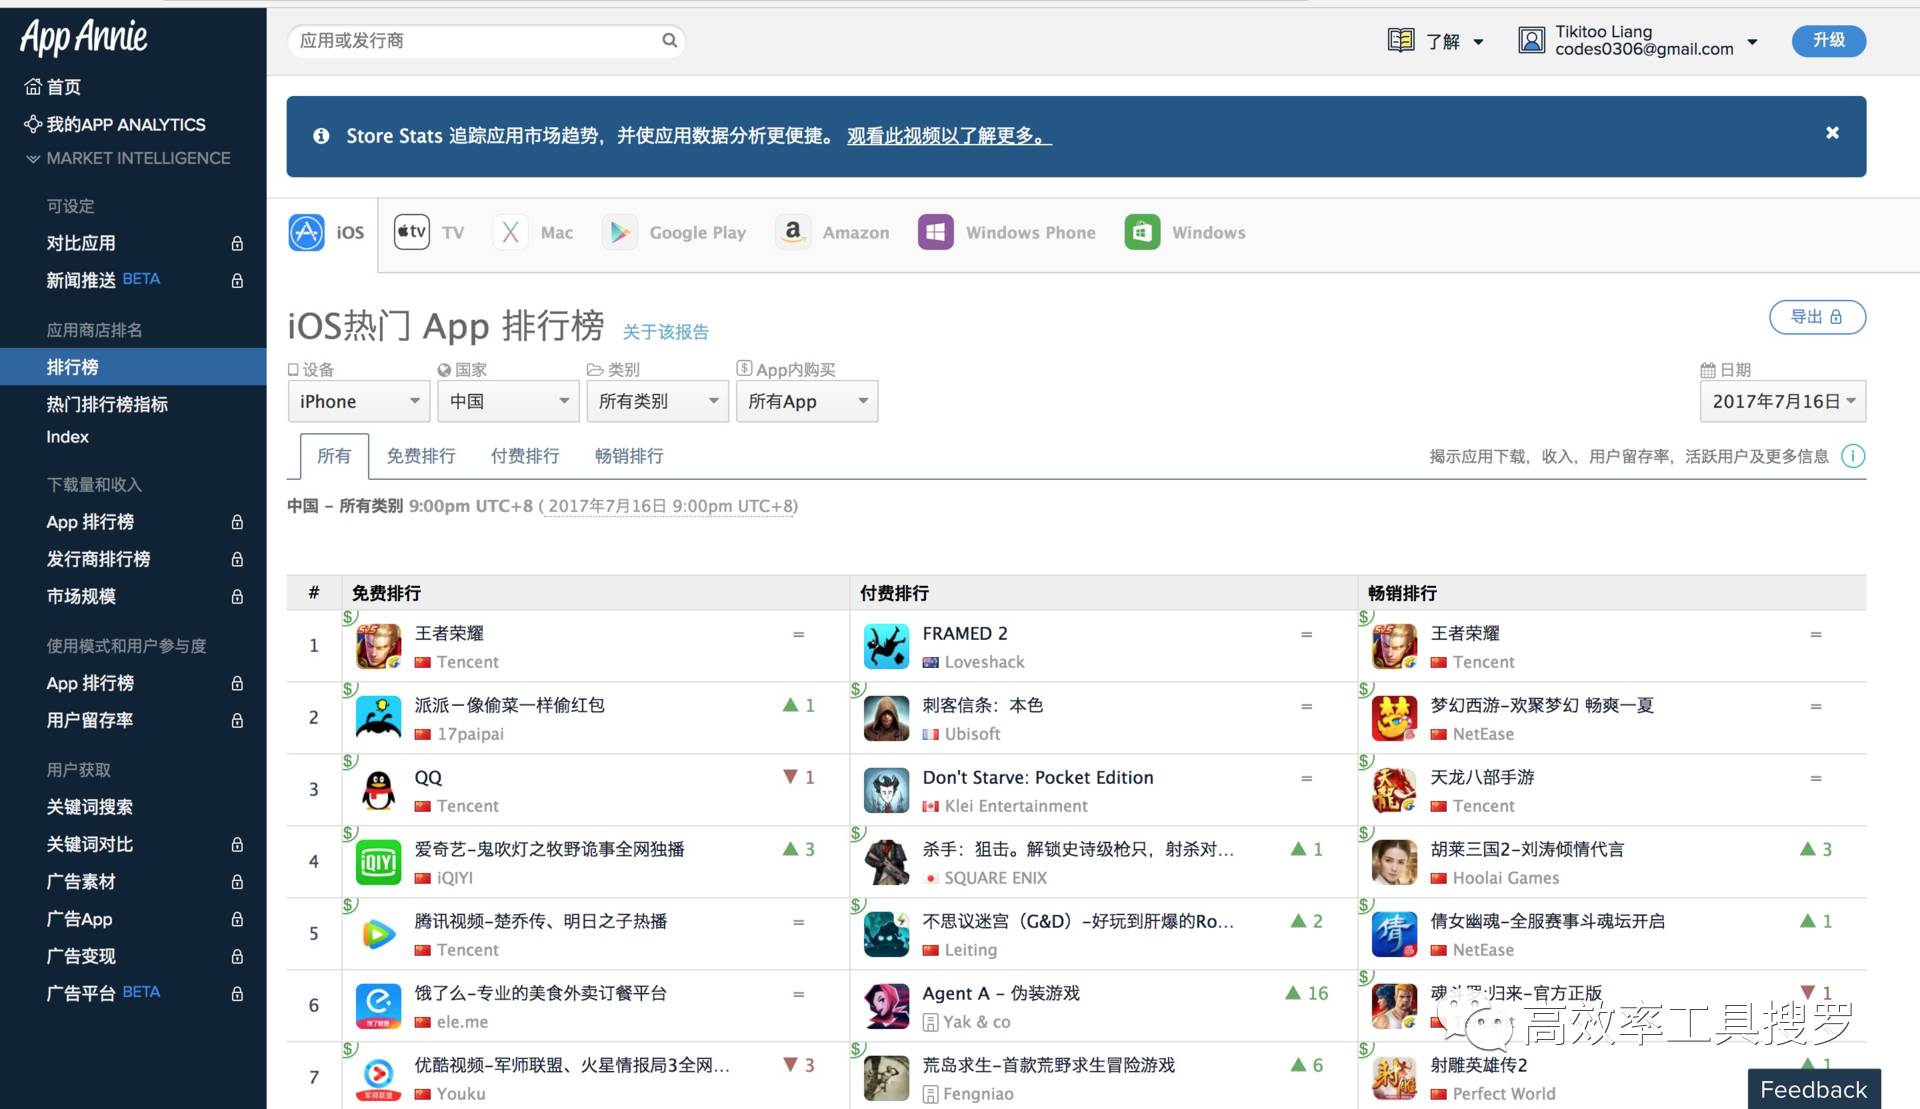Select the iOS App Store icon
The width and height of the screenshot is (1920, 1109).
307,232
